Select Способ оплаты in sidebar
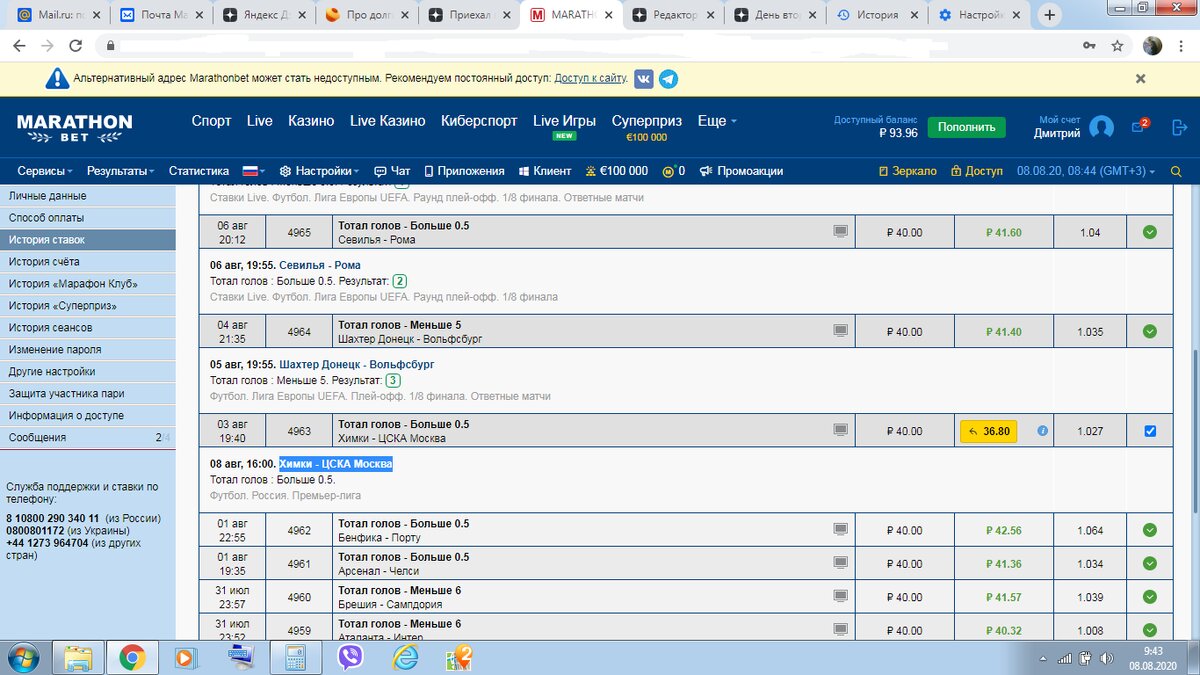The width and height of the screenshot is (1200, 675). point(87,218)
